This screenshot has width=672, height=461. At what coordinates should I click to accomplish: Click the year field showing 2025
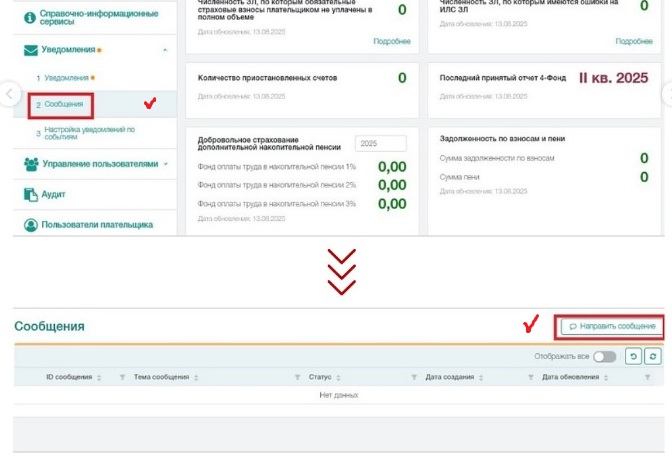381,144
